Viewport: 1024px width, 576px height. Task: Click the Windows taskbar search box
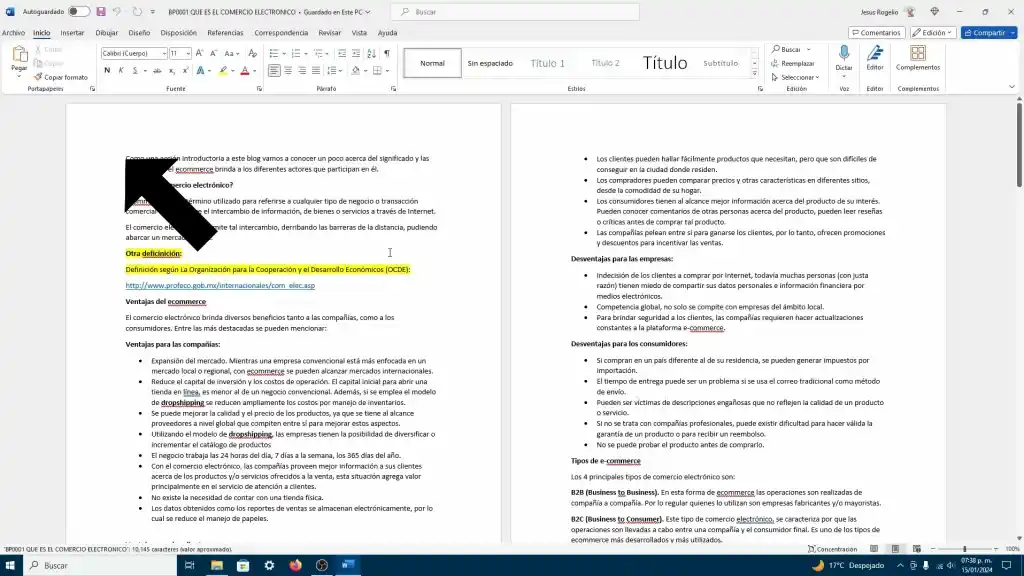pyautogui.click(x=100, y=566)
